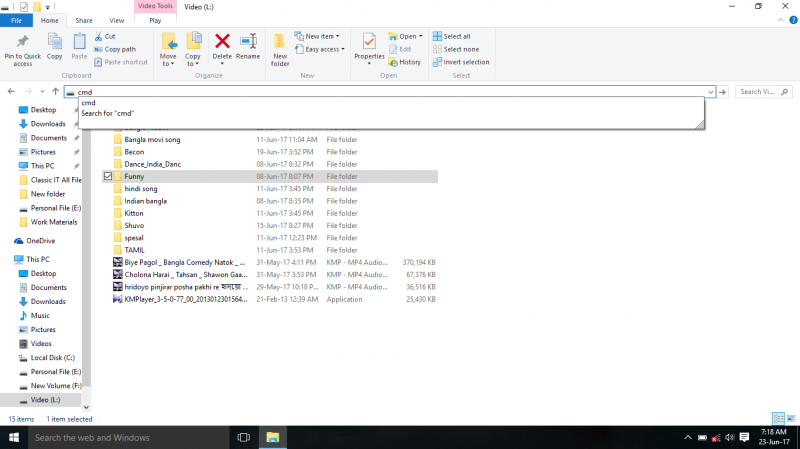800x449 pixels.
Task: Switch to Large icons view
Action: coord(791,419)
